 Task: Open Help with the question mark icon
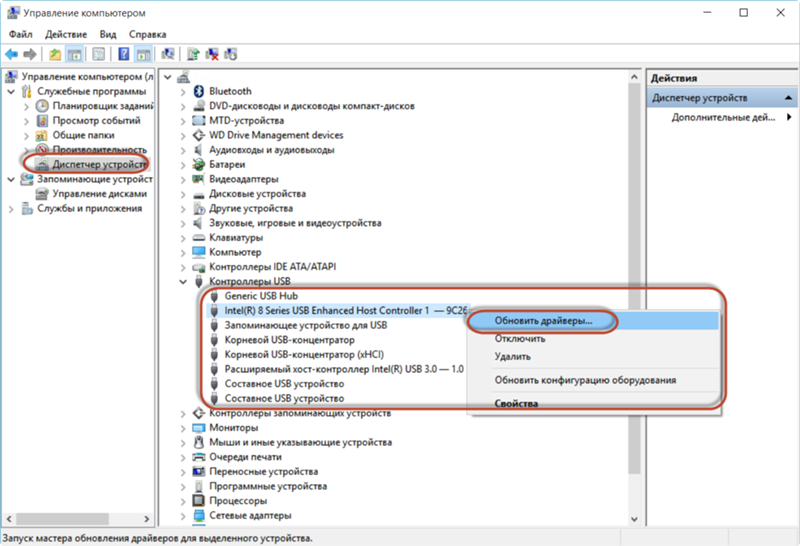pos(123,54)
